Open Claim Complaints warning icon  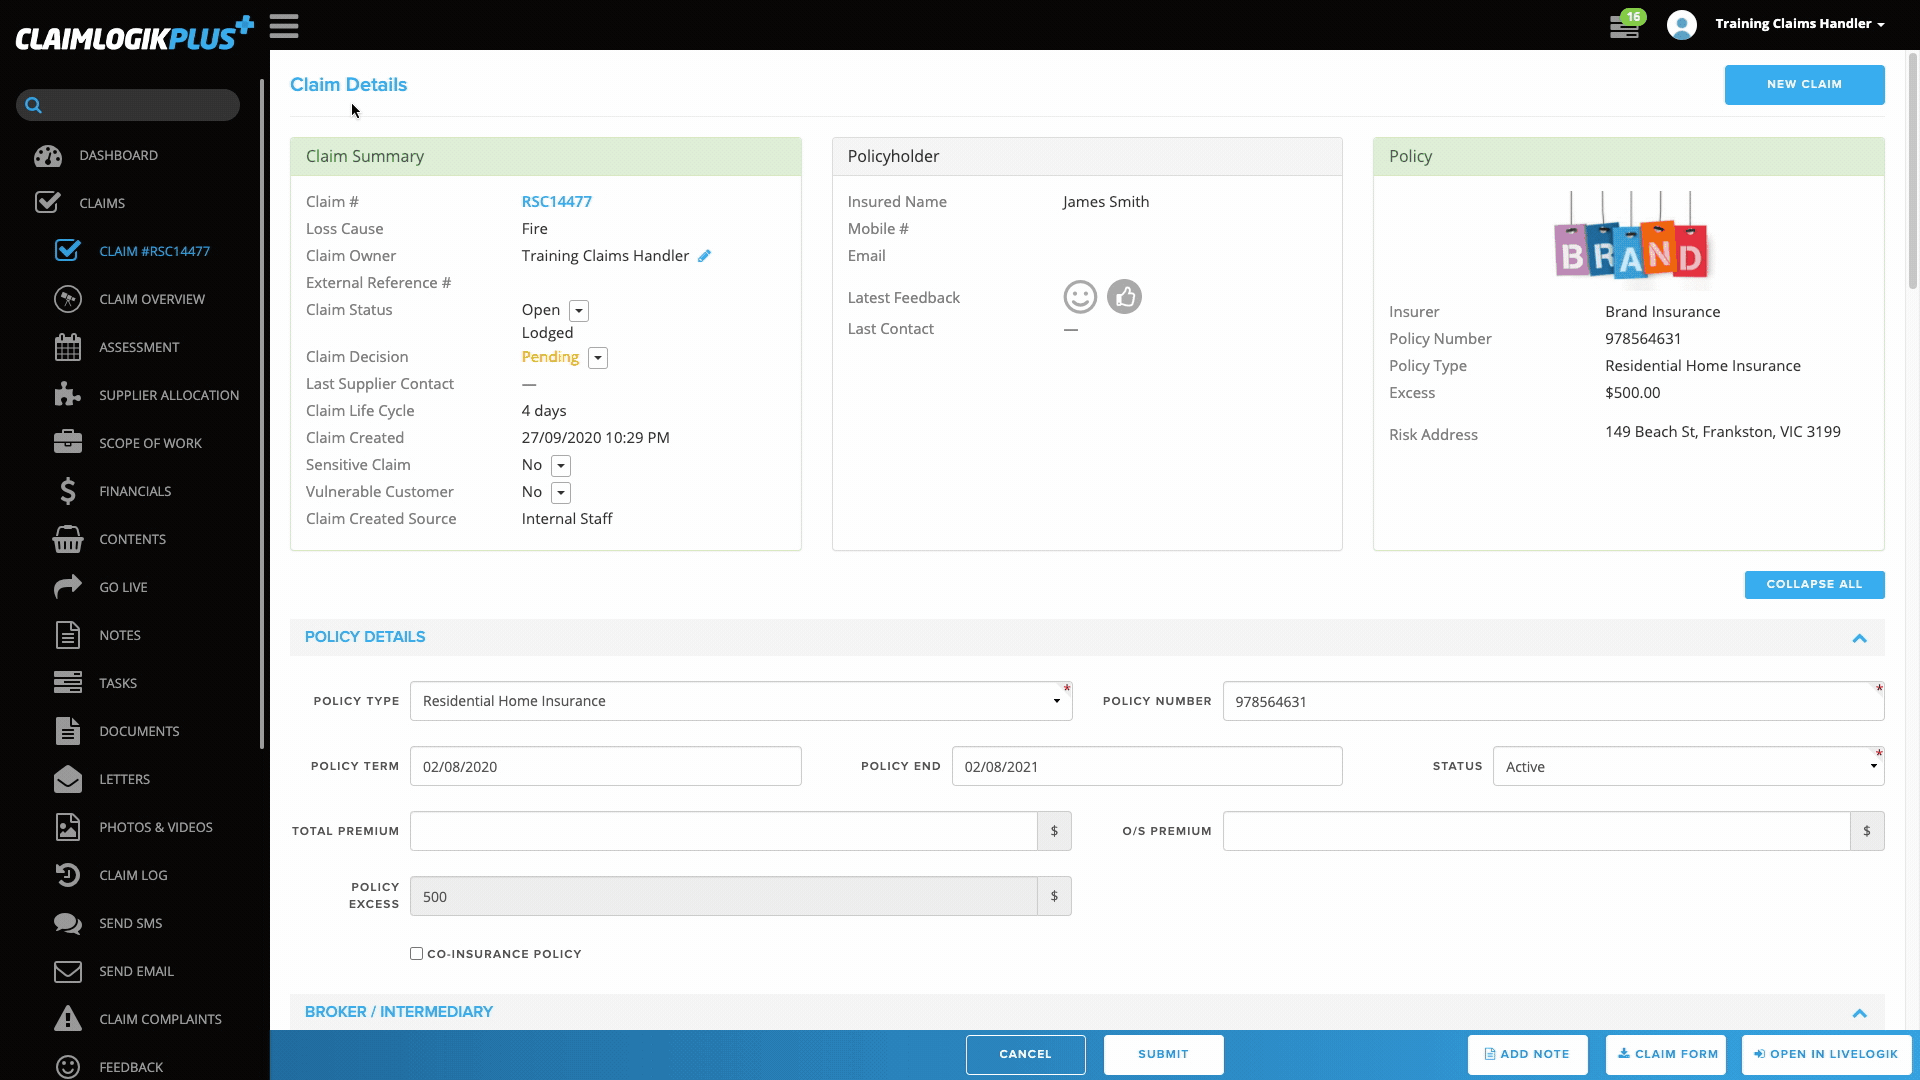68,1019
